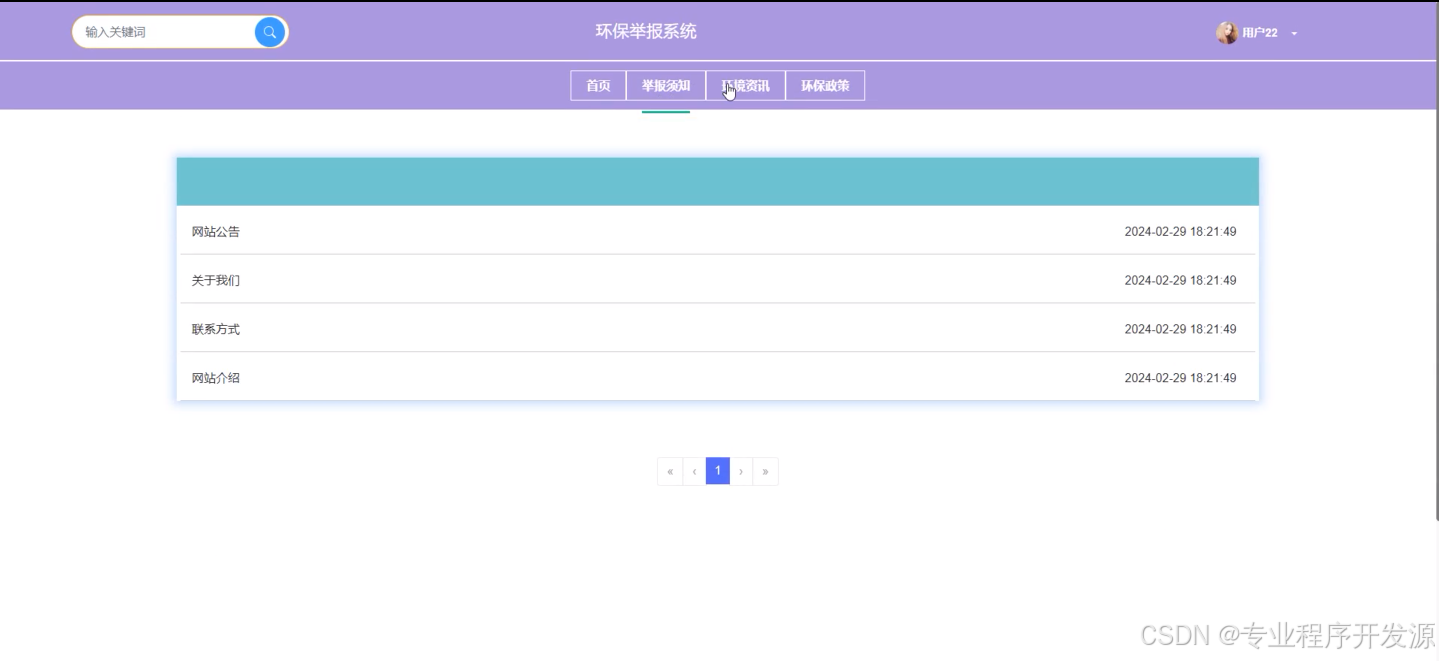Image resolution: width=1439 pixels, height=661 pixels.
Task: Open the 举报须知 nav tab
Action: pyautogui.click(x=666, y=86)
